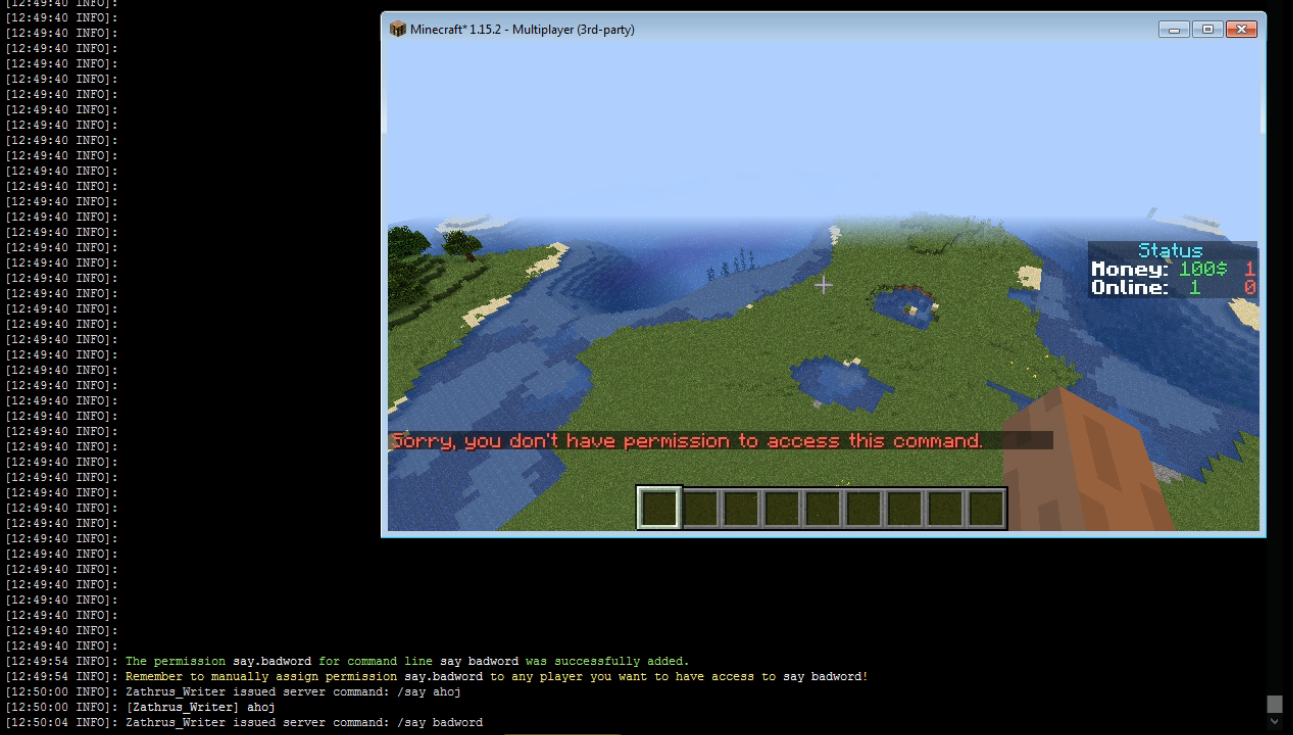
Task: Minimize the Minecraft window
Action: [1174, 29]
